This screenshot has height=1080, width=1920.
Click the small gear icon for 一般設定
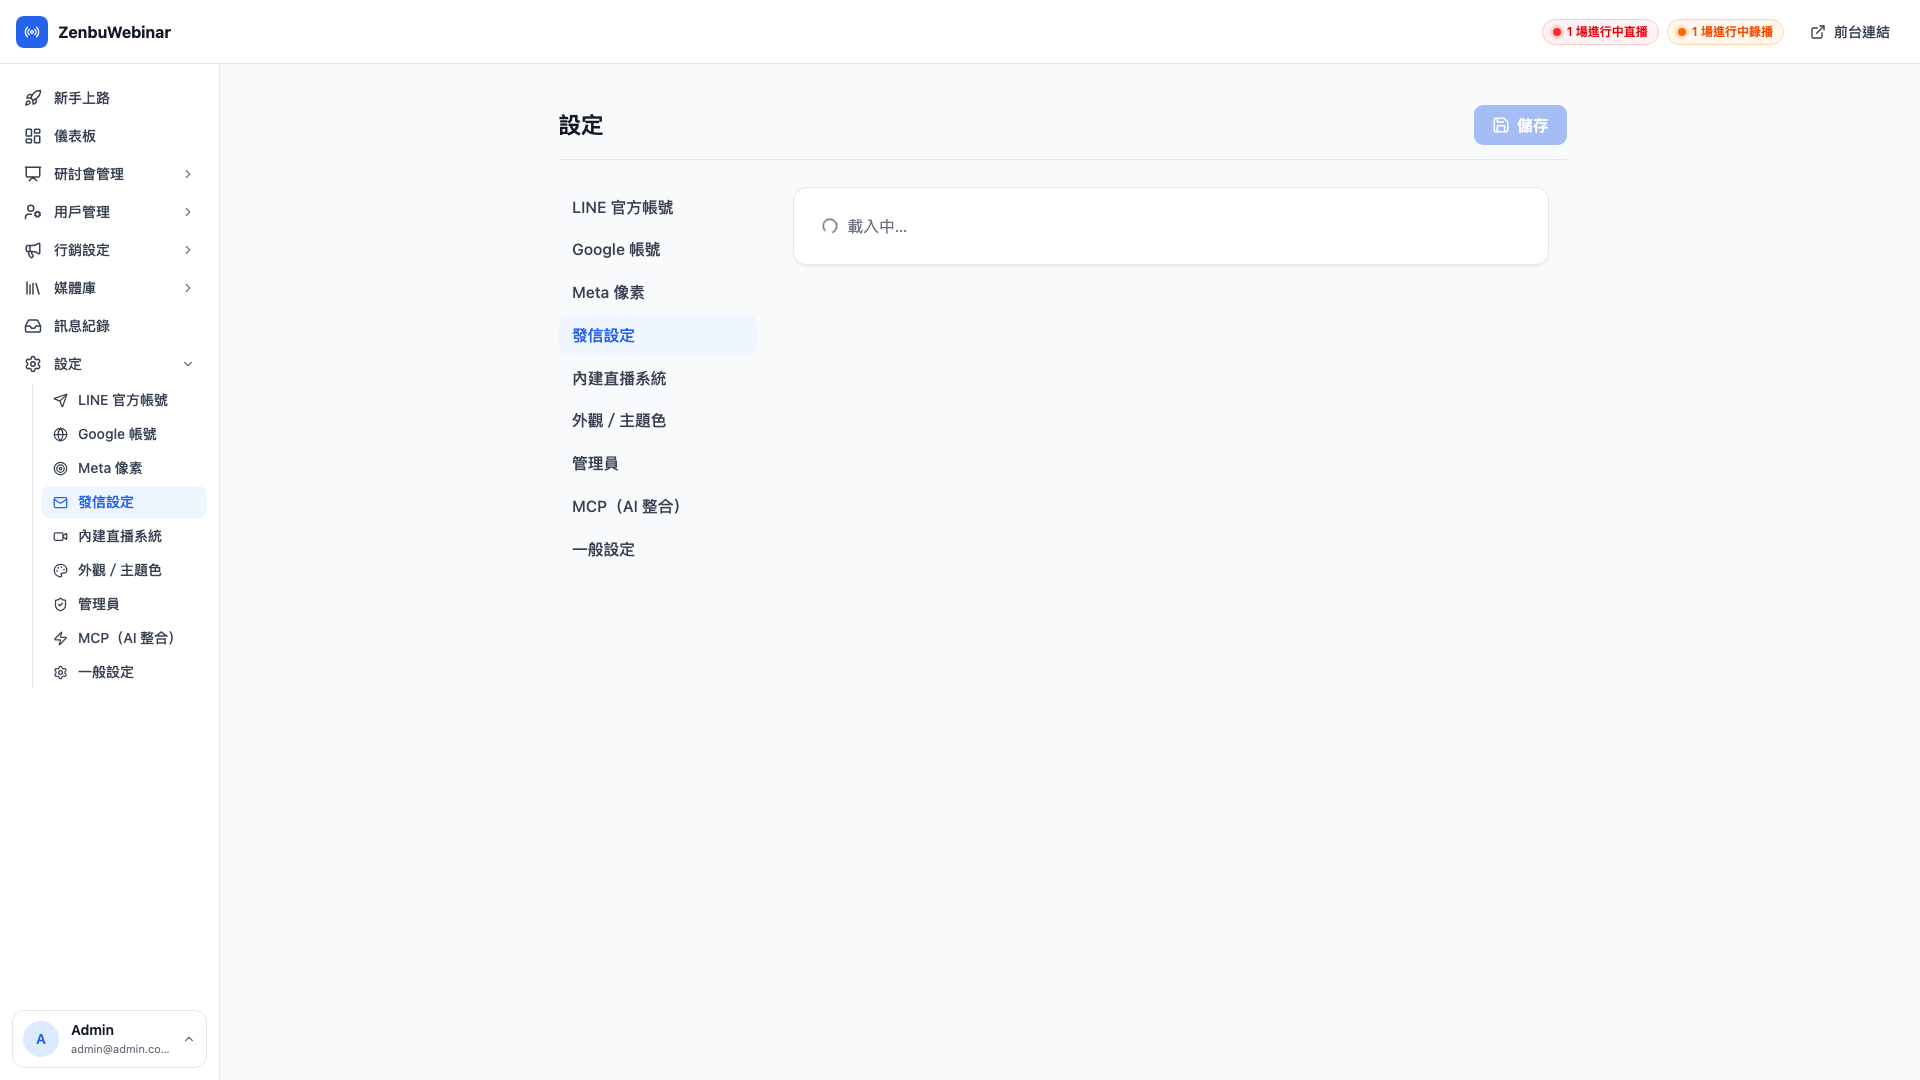pos(61,672)
